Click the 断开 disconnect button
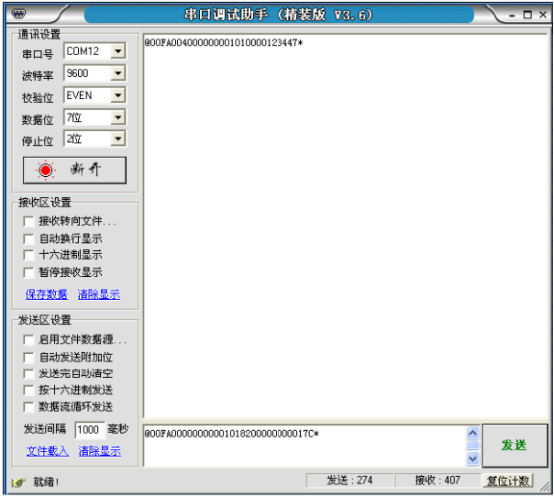 coord(75,170)
